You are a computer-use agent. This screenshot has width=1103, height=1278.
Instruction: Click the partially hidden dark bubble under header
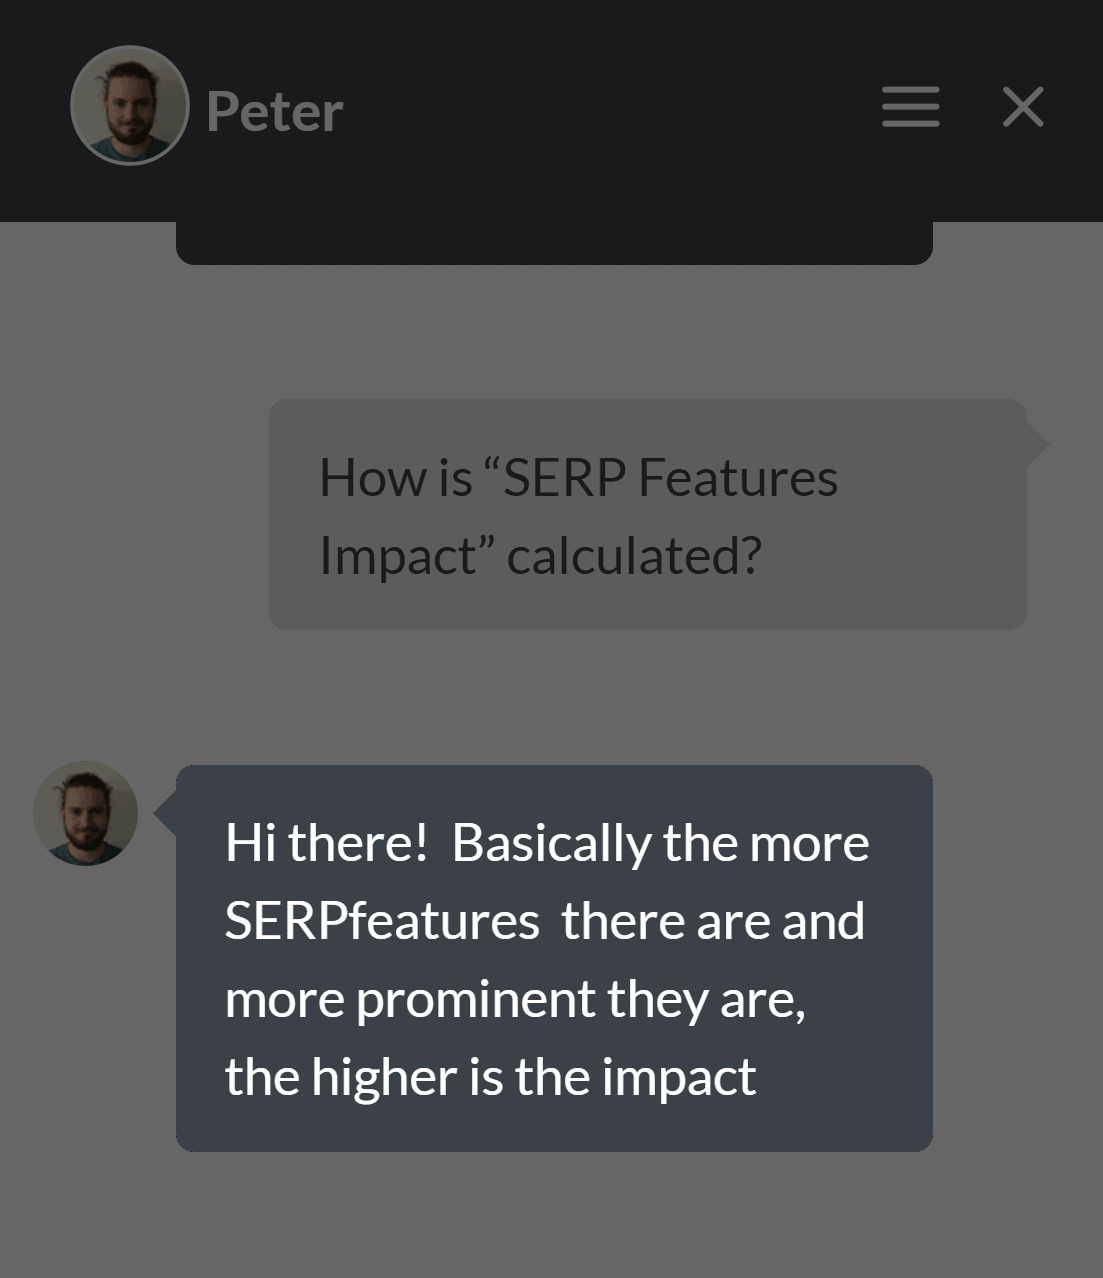pyautogui.click(x=554, y=243)
